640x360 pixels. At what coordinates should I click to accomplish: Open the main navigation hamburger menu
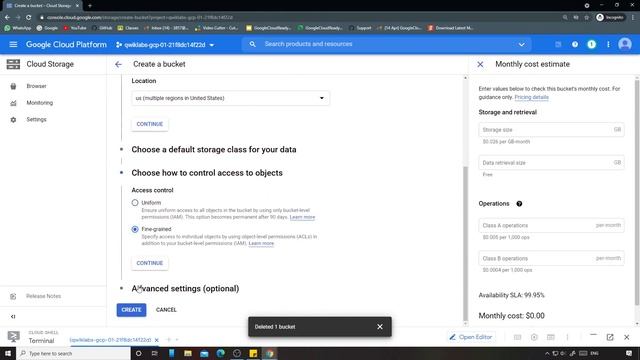(13, 44)
